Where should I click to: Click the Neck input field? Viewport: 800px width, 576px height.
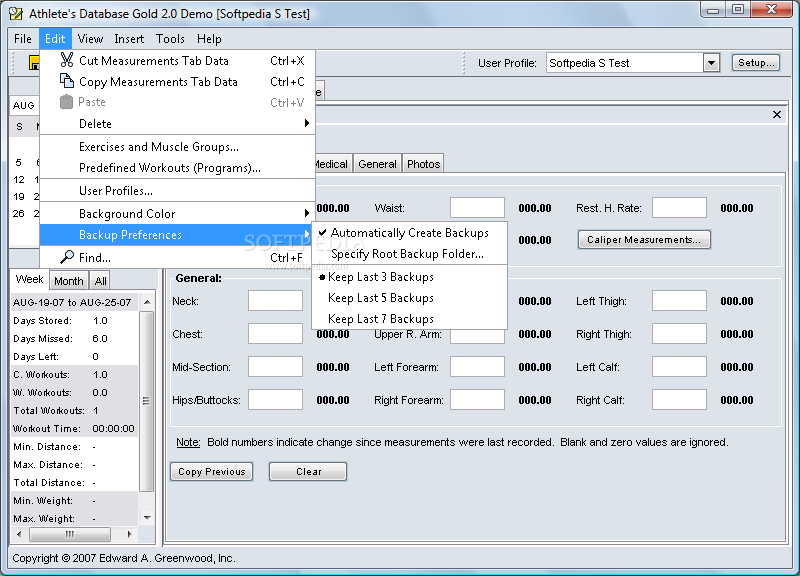point(275,300)
